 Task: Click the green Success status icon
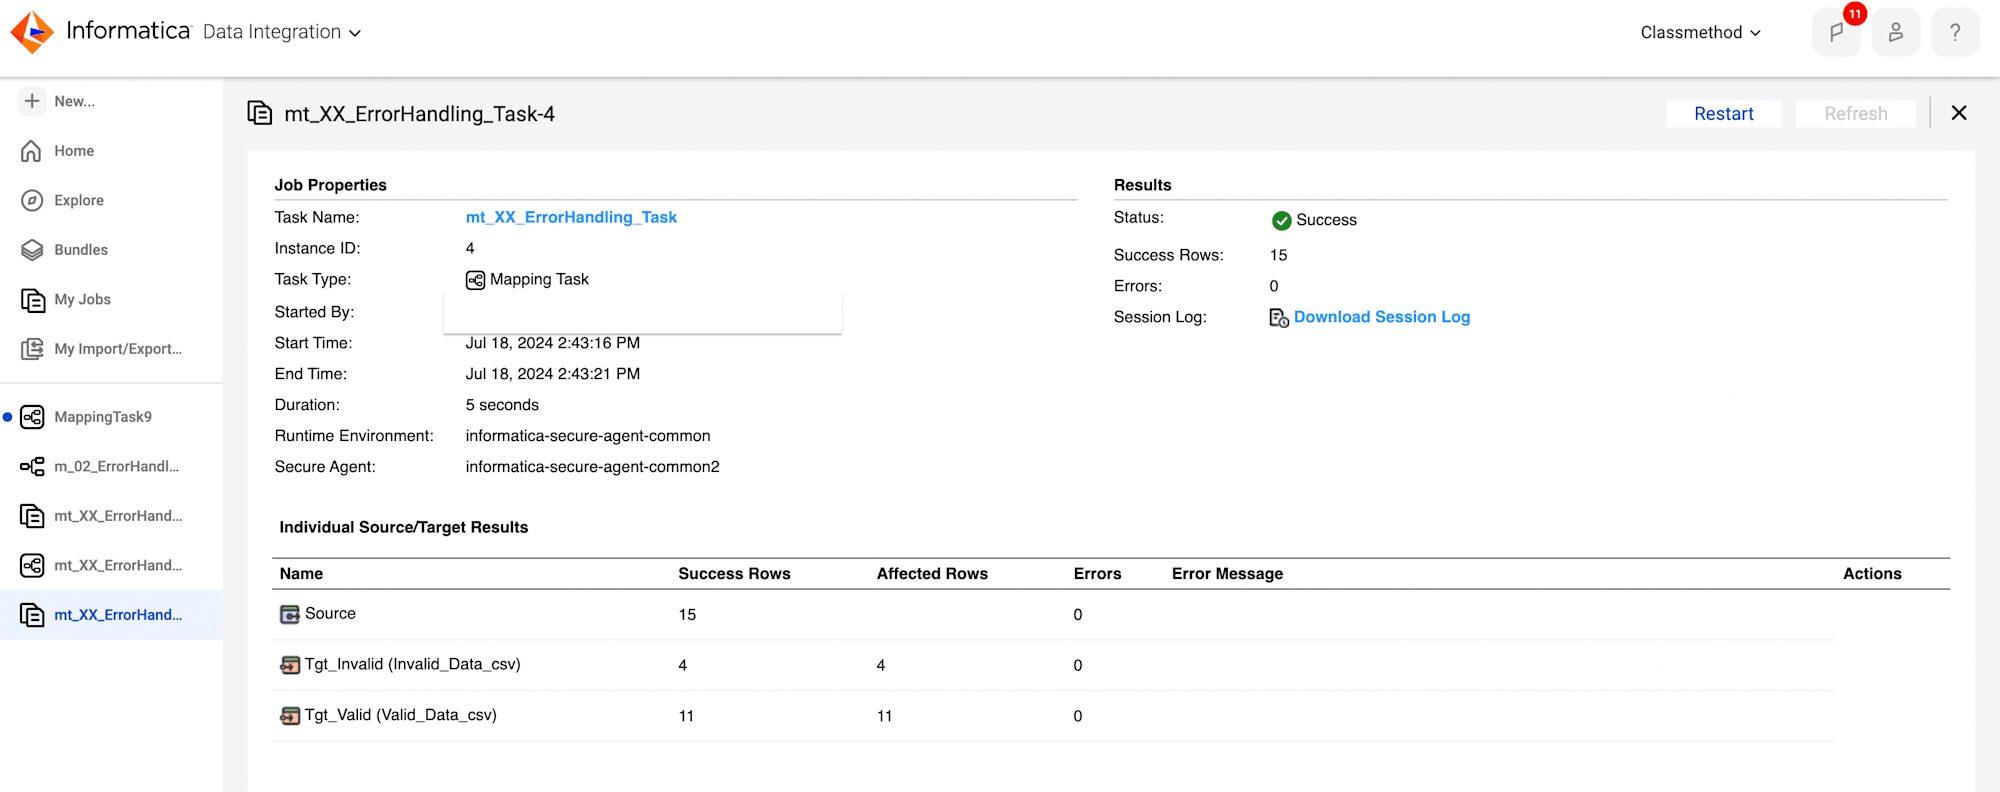[1281, 220]
